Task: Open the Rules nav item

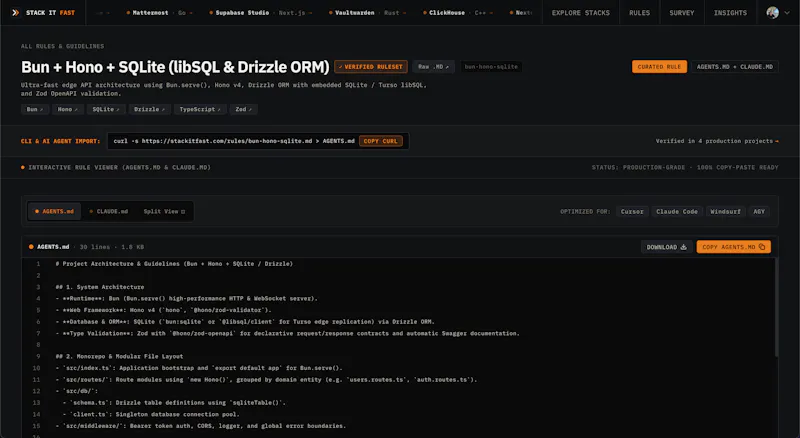Action: coord(639,13)
